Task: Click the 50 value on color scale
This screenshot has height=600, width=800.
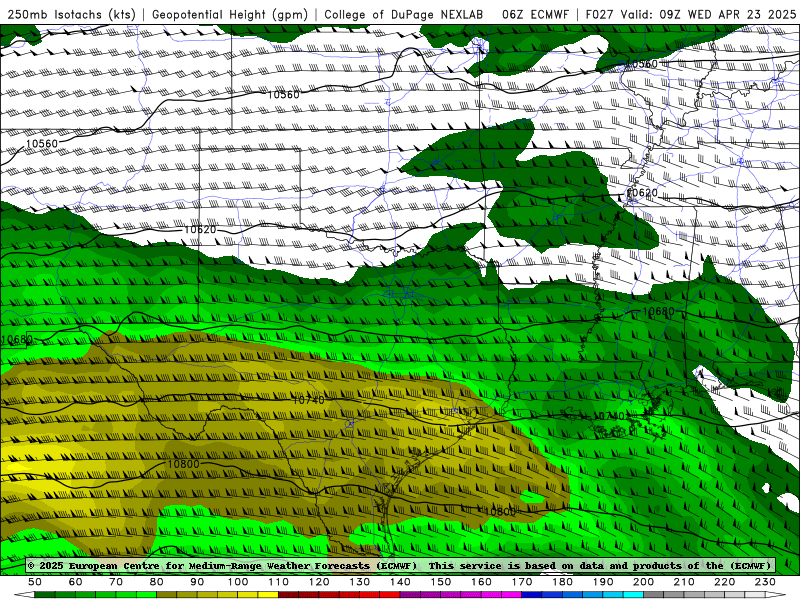Action: 35,582
